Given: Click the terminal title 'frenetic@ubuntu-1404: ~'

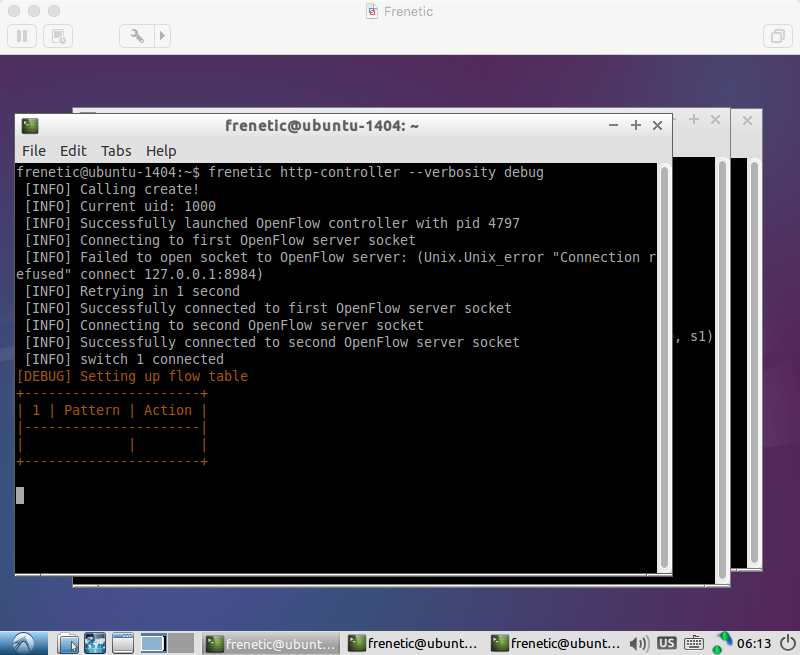Looking at the screenshot, I should pos(322,125).
